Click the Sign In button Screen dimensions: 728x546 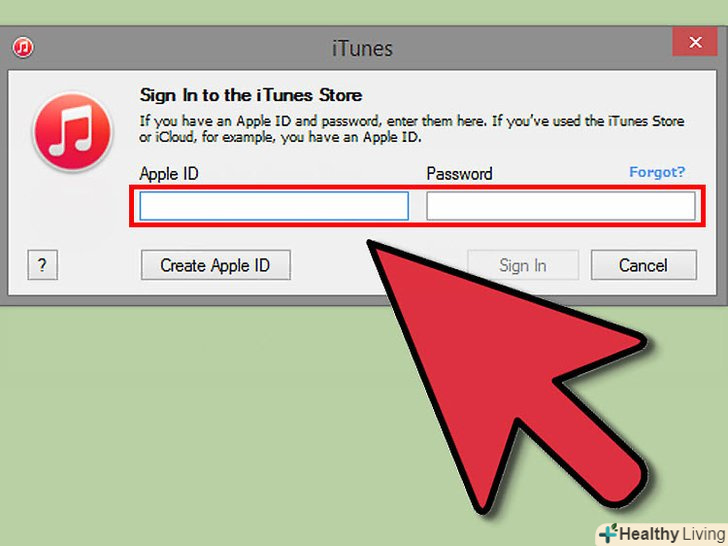523,265
